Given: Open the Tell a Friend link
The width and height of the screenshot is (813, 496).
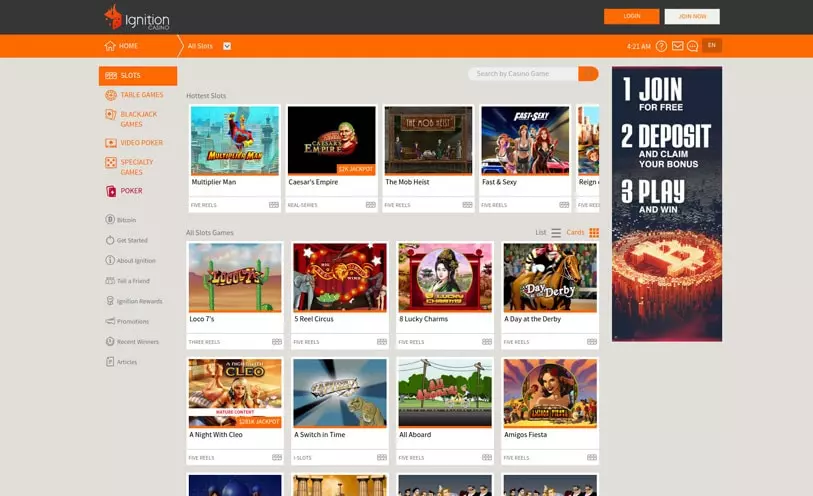Looking at the screenshot, I should click(x=133, y=281).
